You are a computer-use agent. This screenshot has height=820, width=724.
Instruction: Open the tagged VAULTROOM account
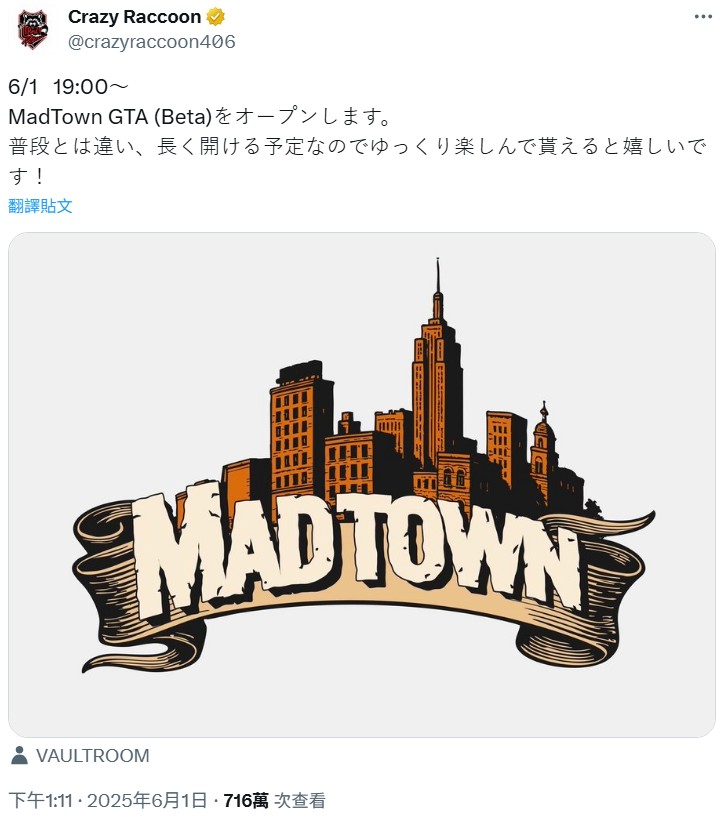tap(93, 756)
